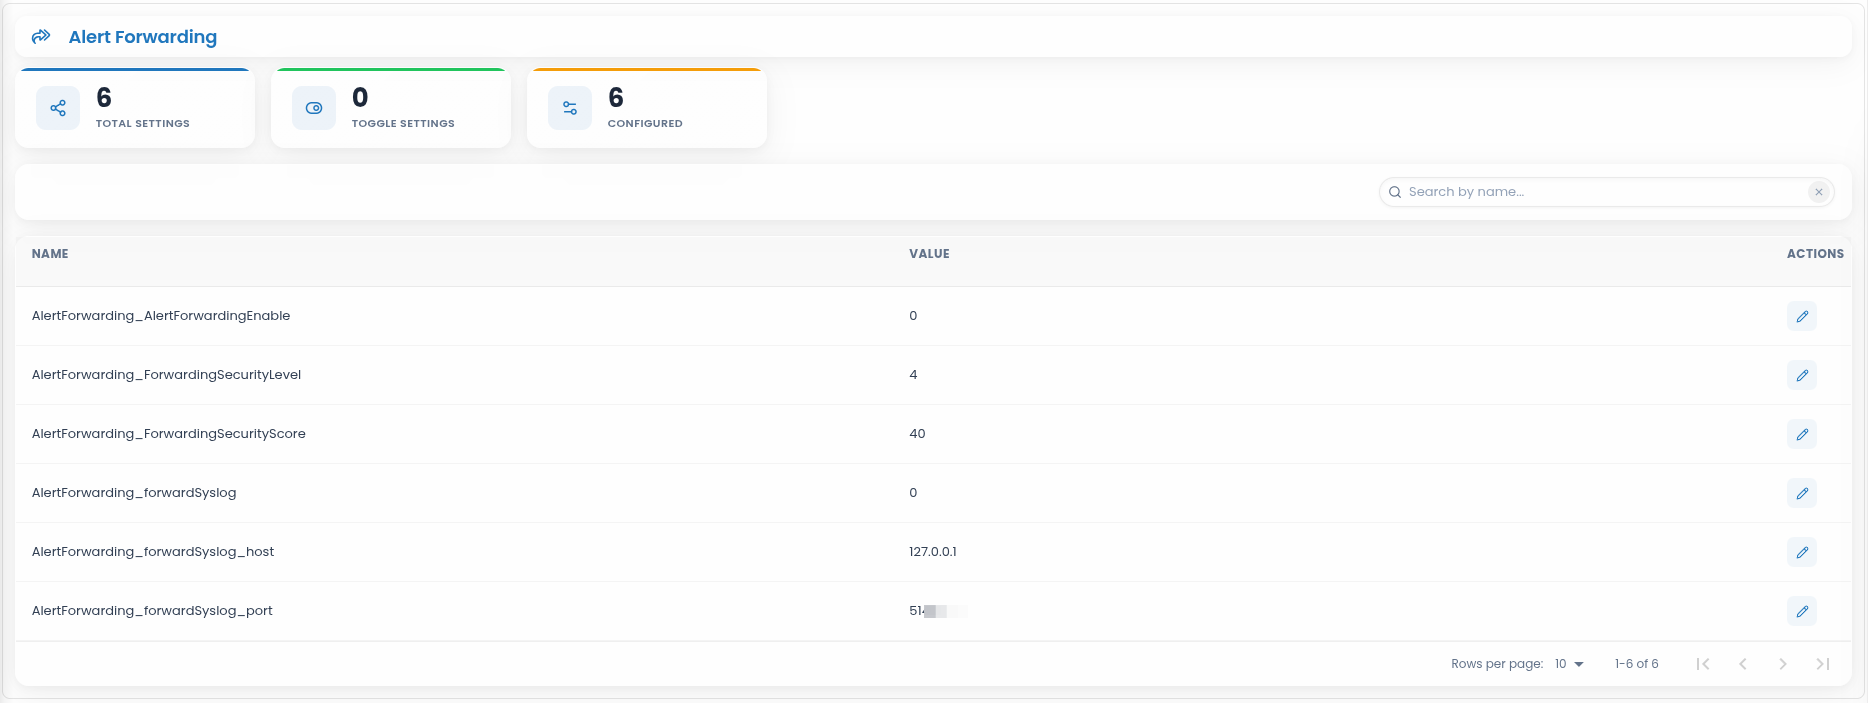
Task: Click the ForwardingSecurityLevel value 4
Action: click(913, 375)
